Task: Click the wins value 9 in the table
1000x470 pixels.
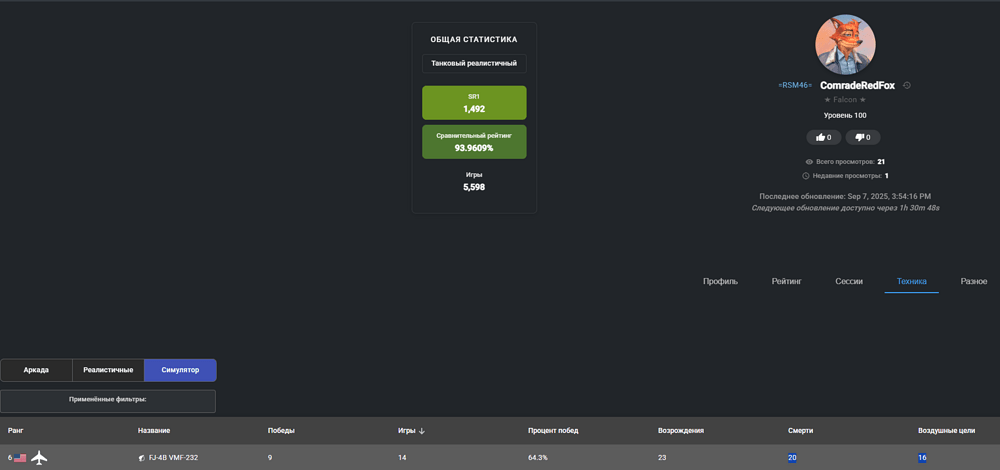Action: (270, 458)
